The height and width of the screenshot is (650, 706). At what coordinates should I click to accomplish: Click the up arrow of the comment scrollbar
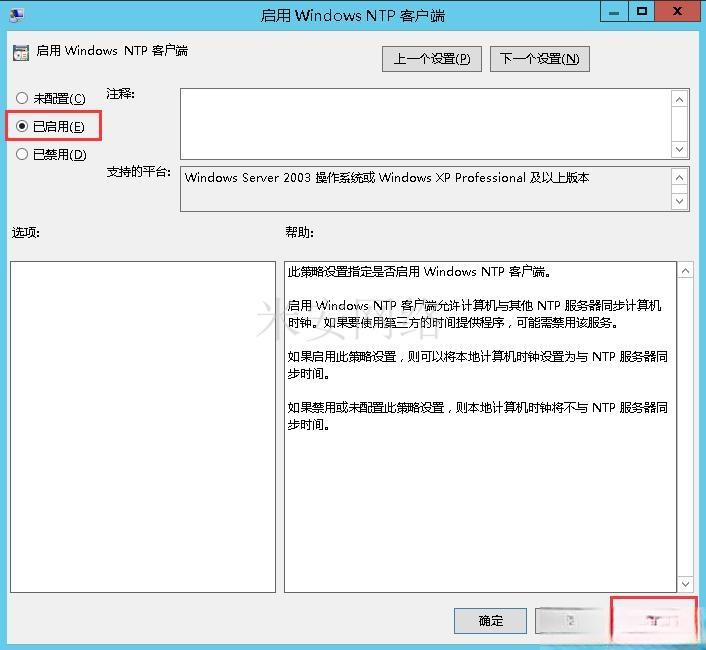point(679,99)
